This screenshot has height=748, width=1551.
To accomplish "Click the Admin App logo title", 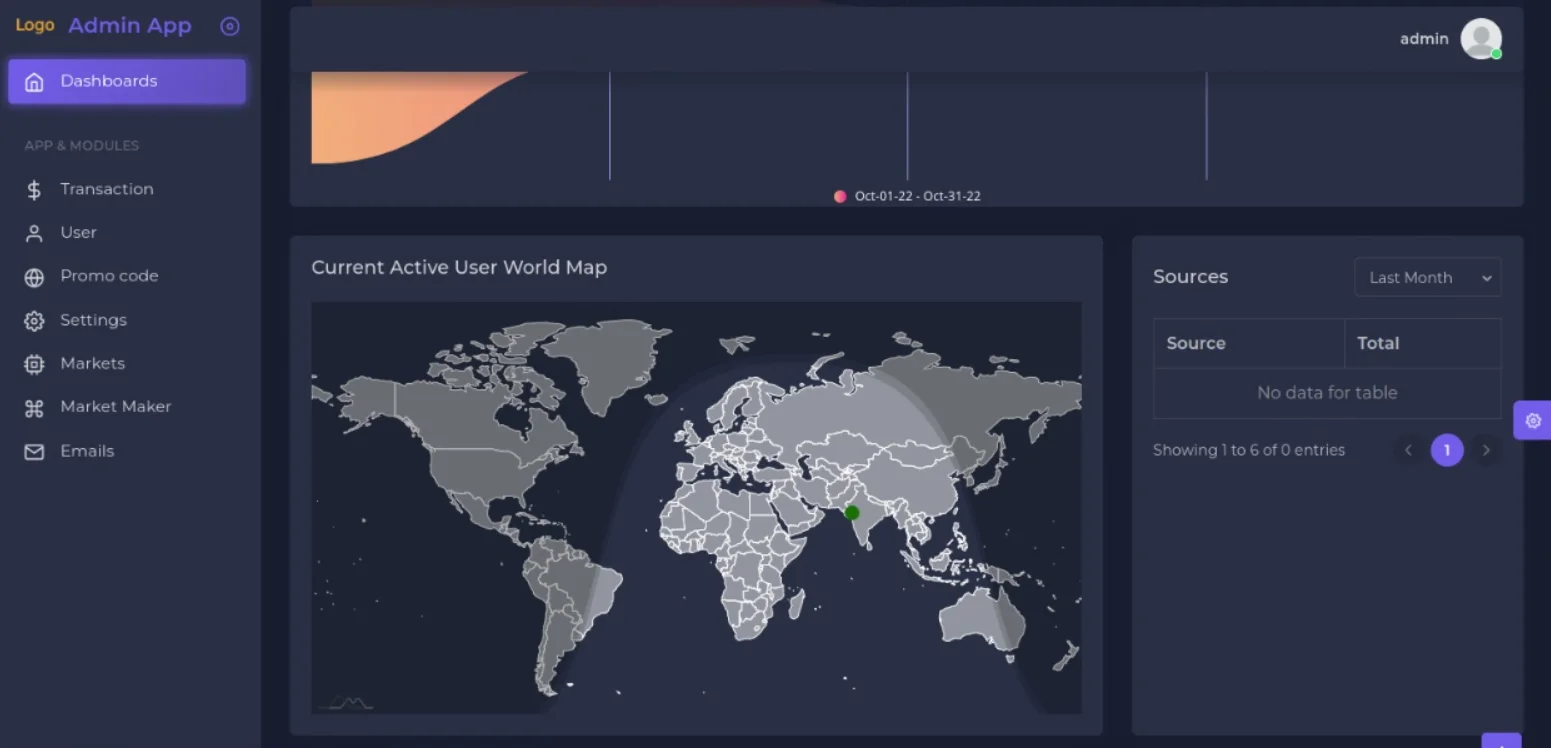I will pos(129,26).
